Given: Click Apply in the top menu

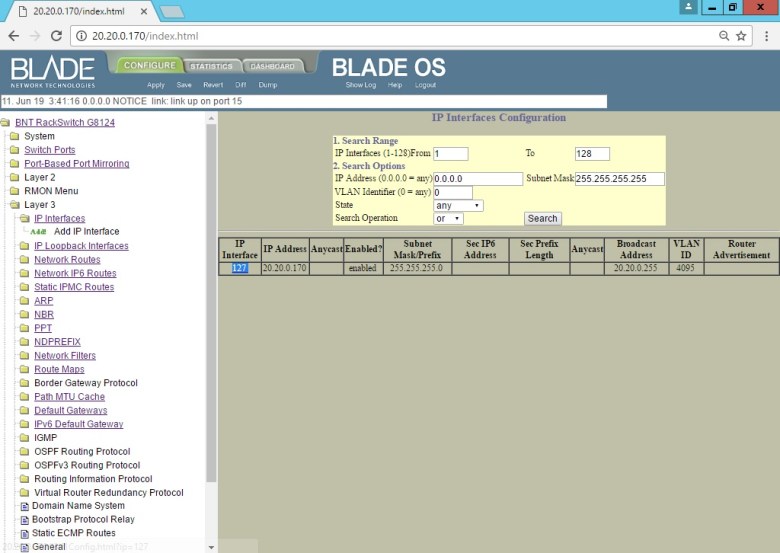Looking at the screenshot, I should tap(156, 85).
